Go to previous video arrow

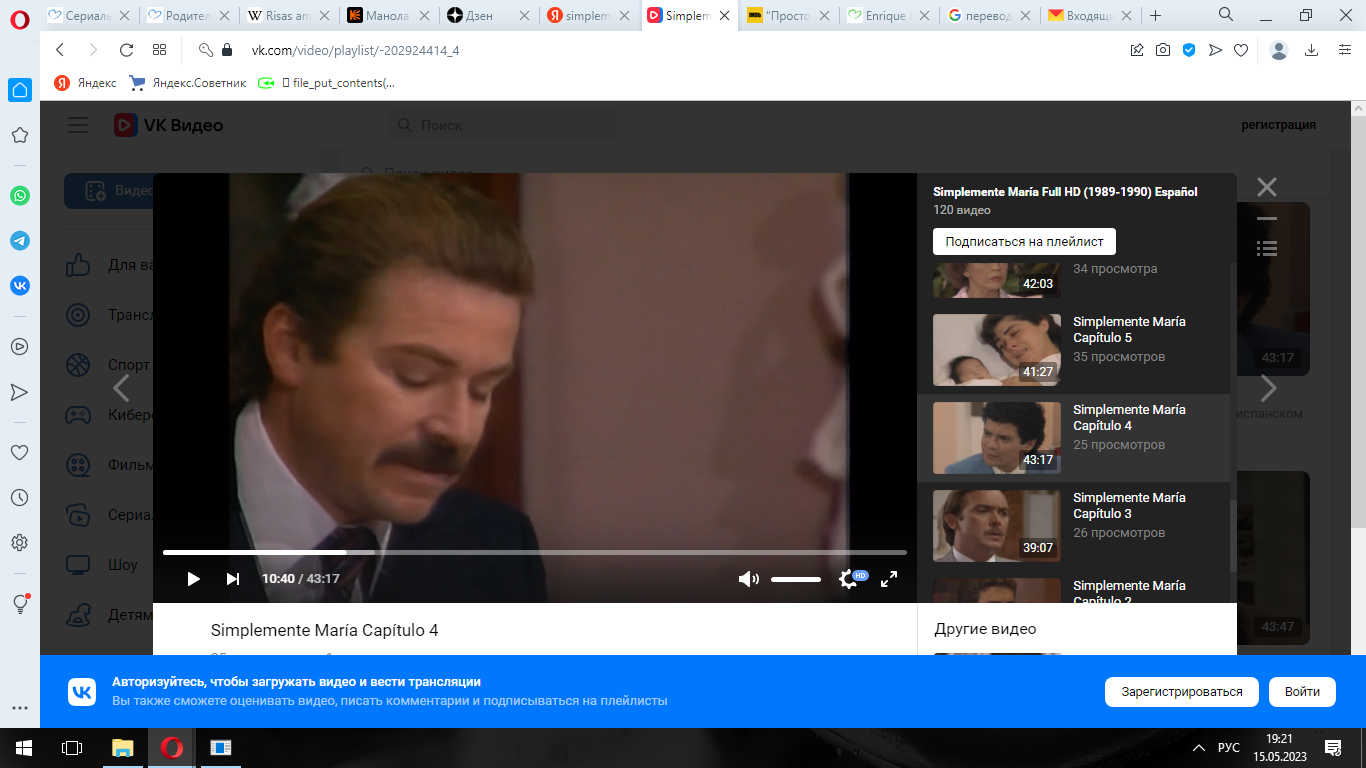[x=121, y=388]
